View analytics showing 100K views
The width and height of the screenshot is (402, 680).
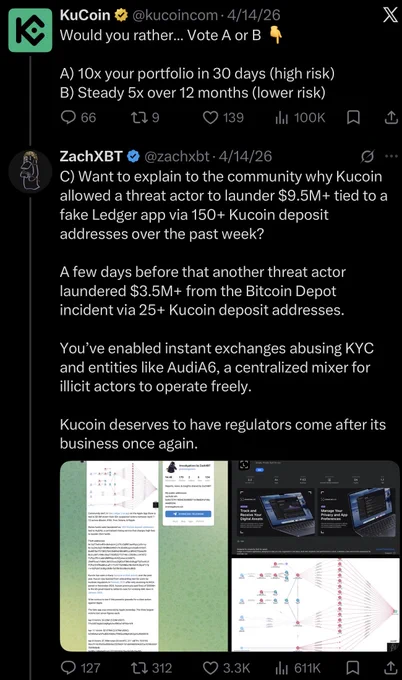[300, 118]
